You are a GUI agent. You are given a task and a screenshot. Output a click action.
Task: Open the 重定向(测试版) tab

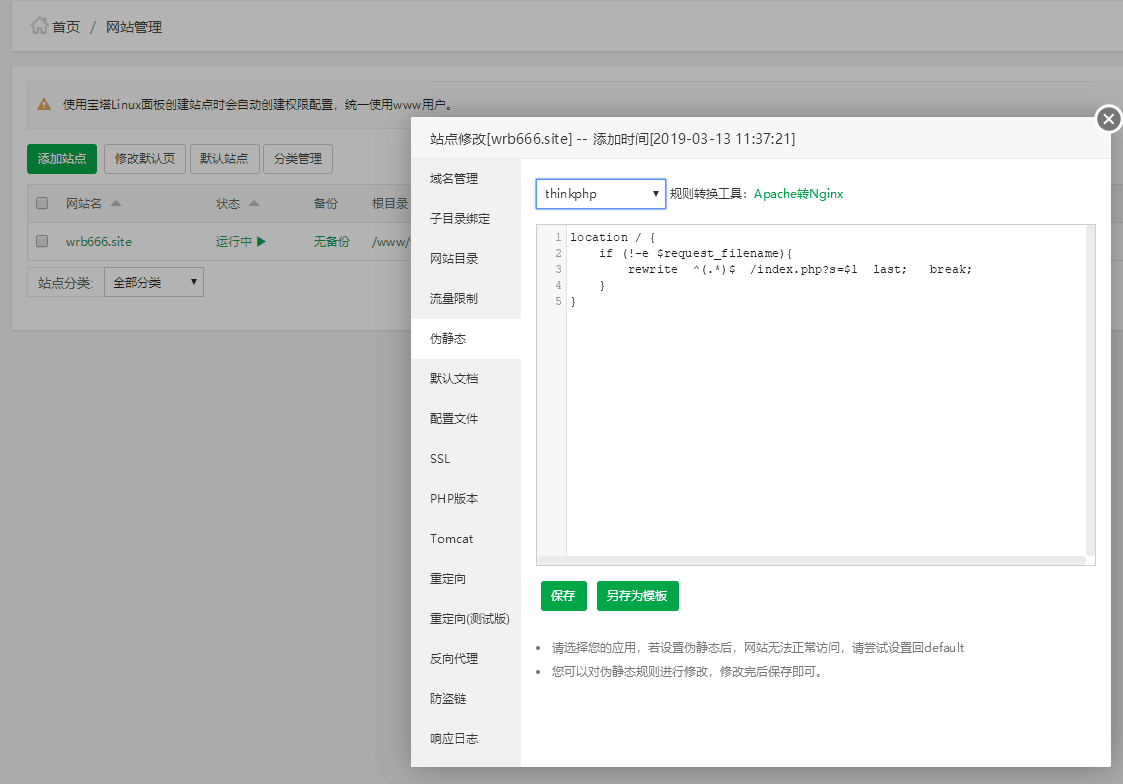click(466, 619)
